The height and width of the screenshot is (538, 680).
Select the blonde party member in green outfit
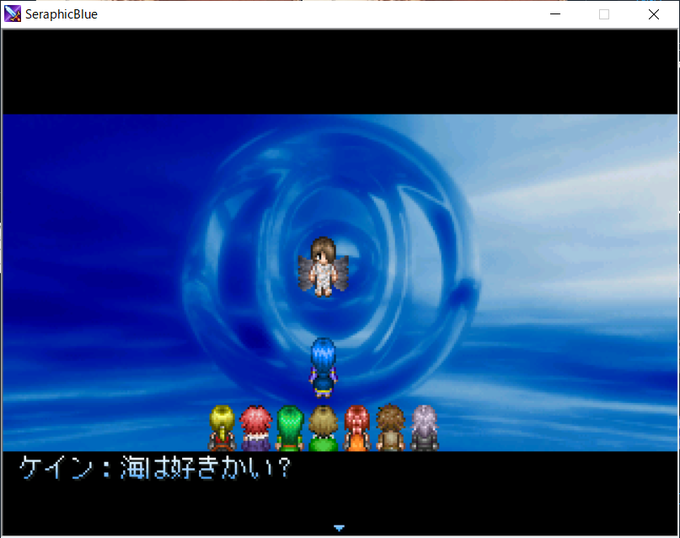coord(323,428)
